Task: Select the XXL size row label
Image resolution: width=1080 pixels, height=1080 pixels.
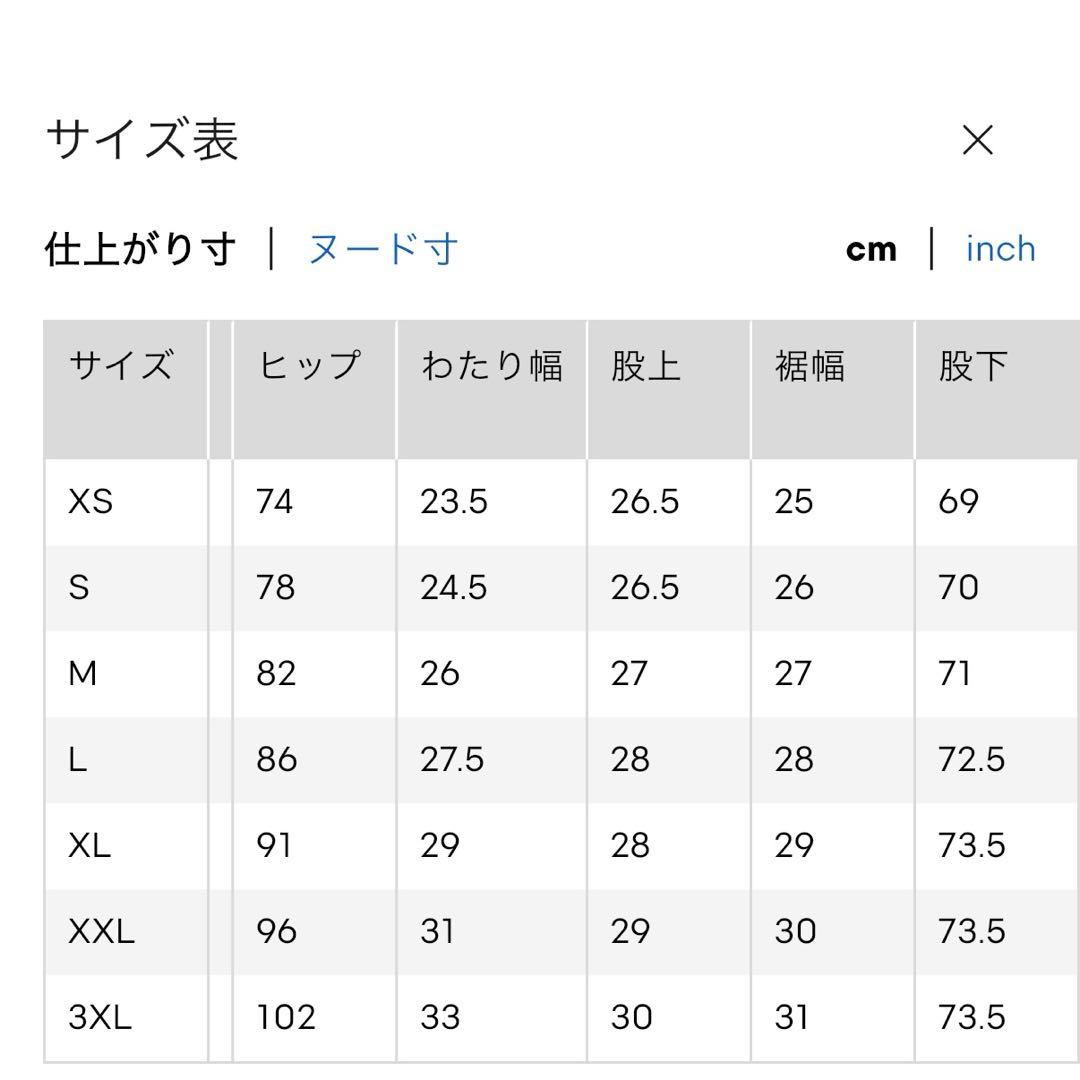Action: [101, 931]
